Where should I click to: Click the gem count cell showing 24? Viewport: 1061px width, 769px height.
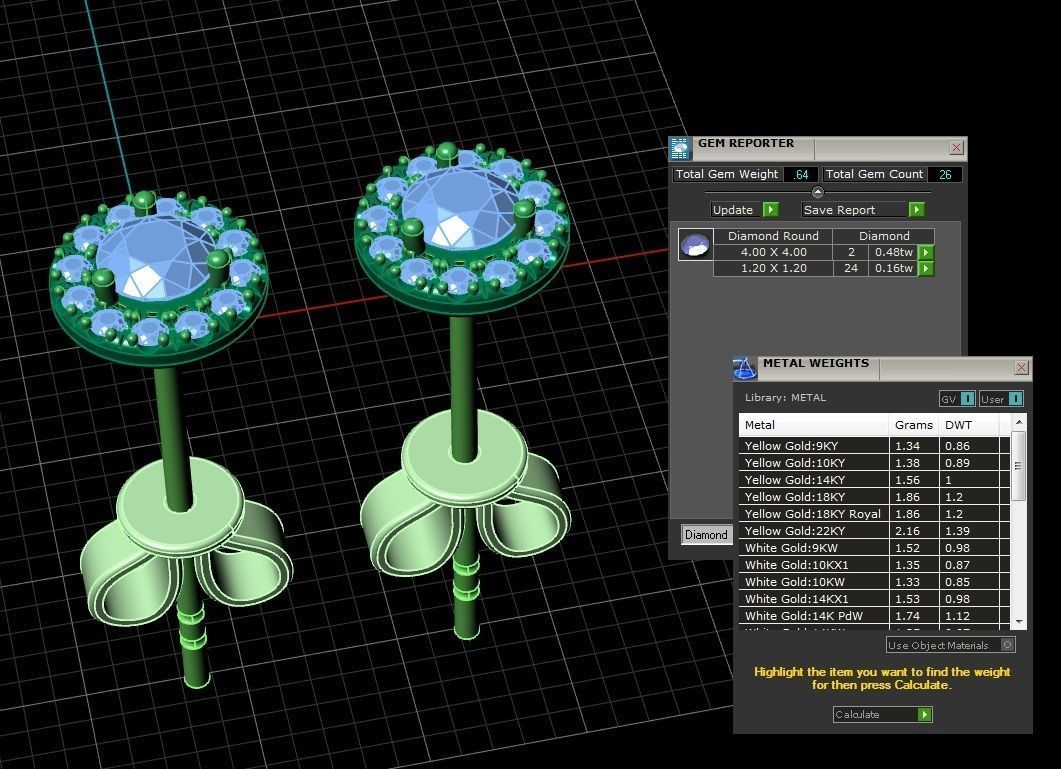click(851, 269)
